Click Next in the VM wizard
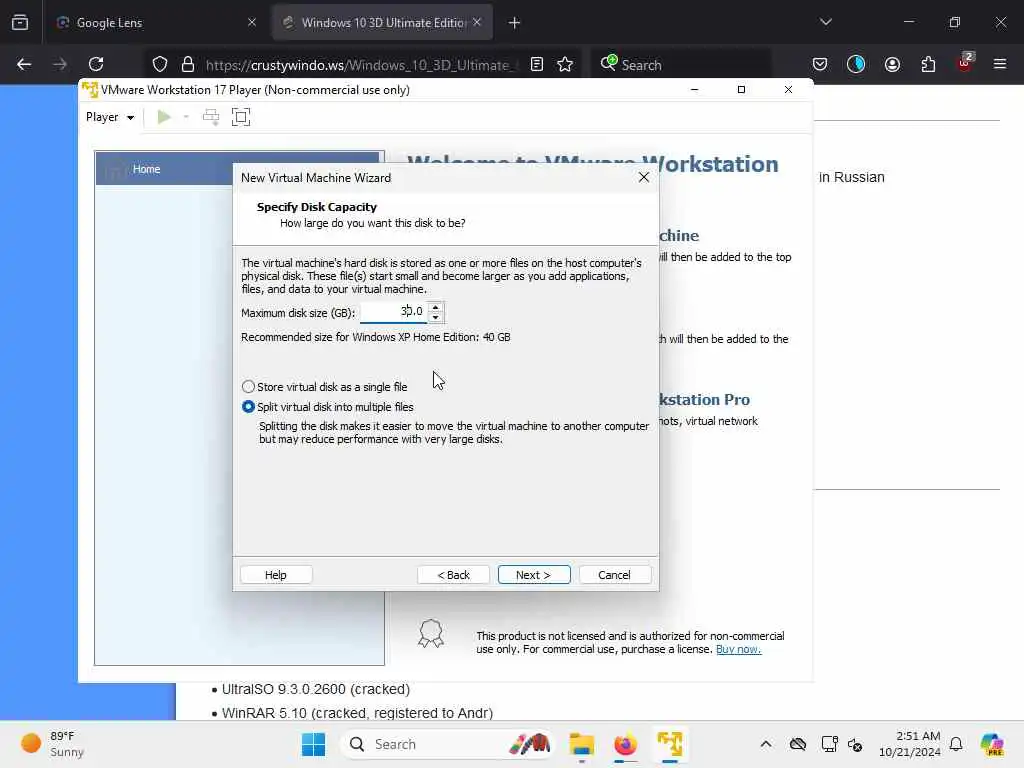The image size is (1024, 768). pos(534,575)
